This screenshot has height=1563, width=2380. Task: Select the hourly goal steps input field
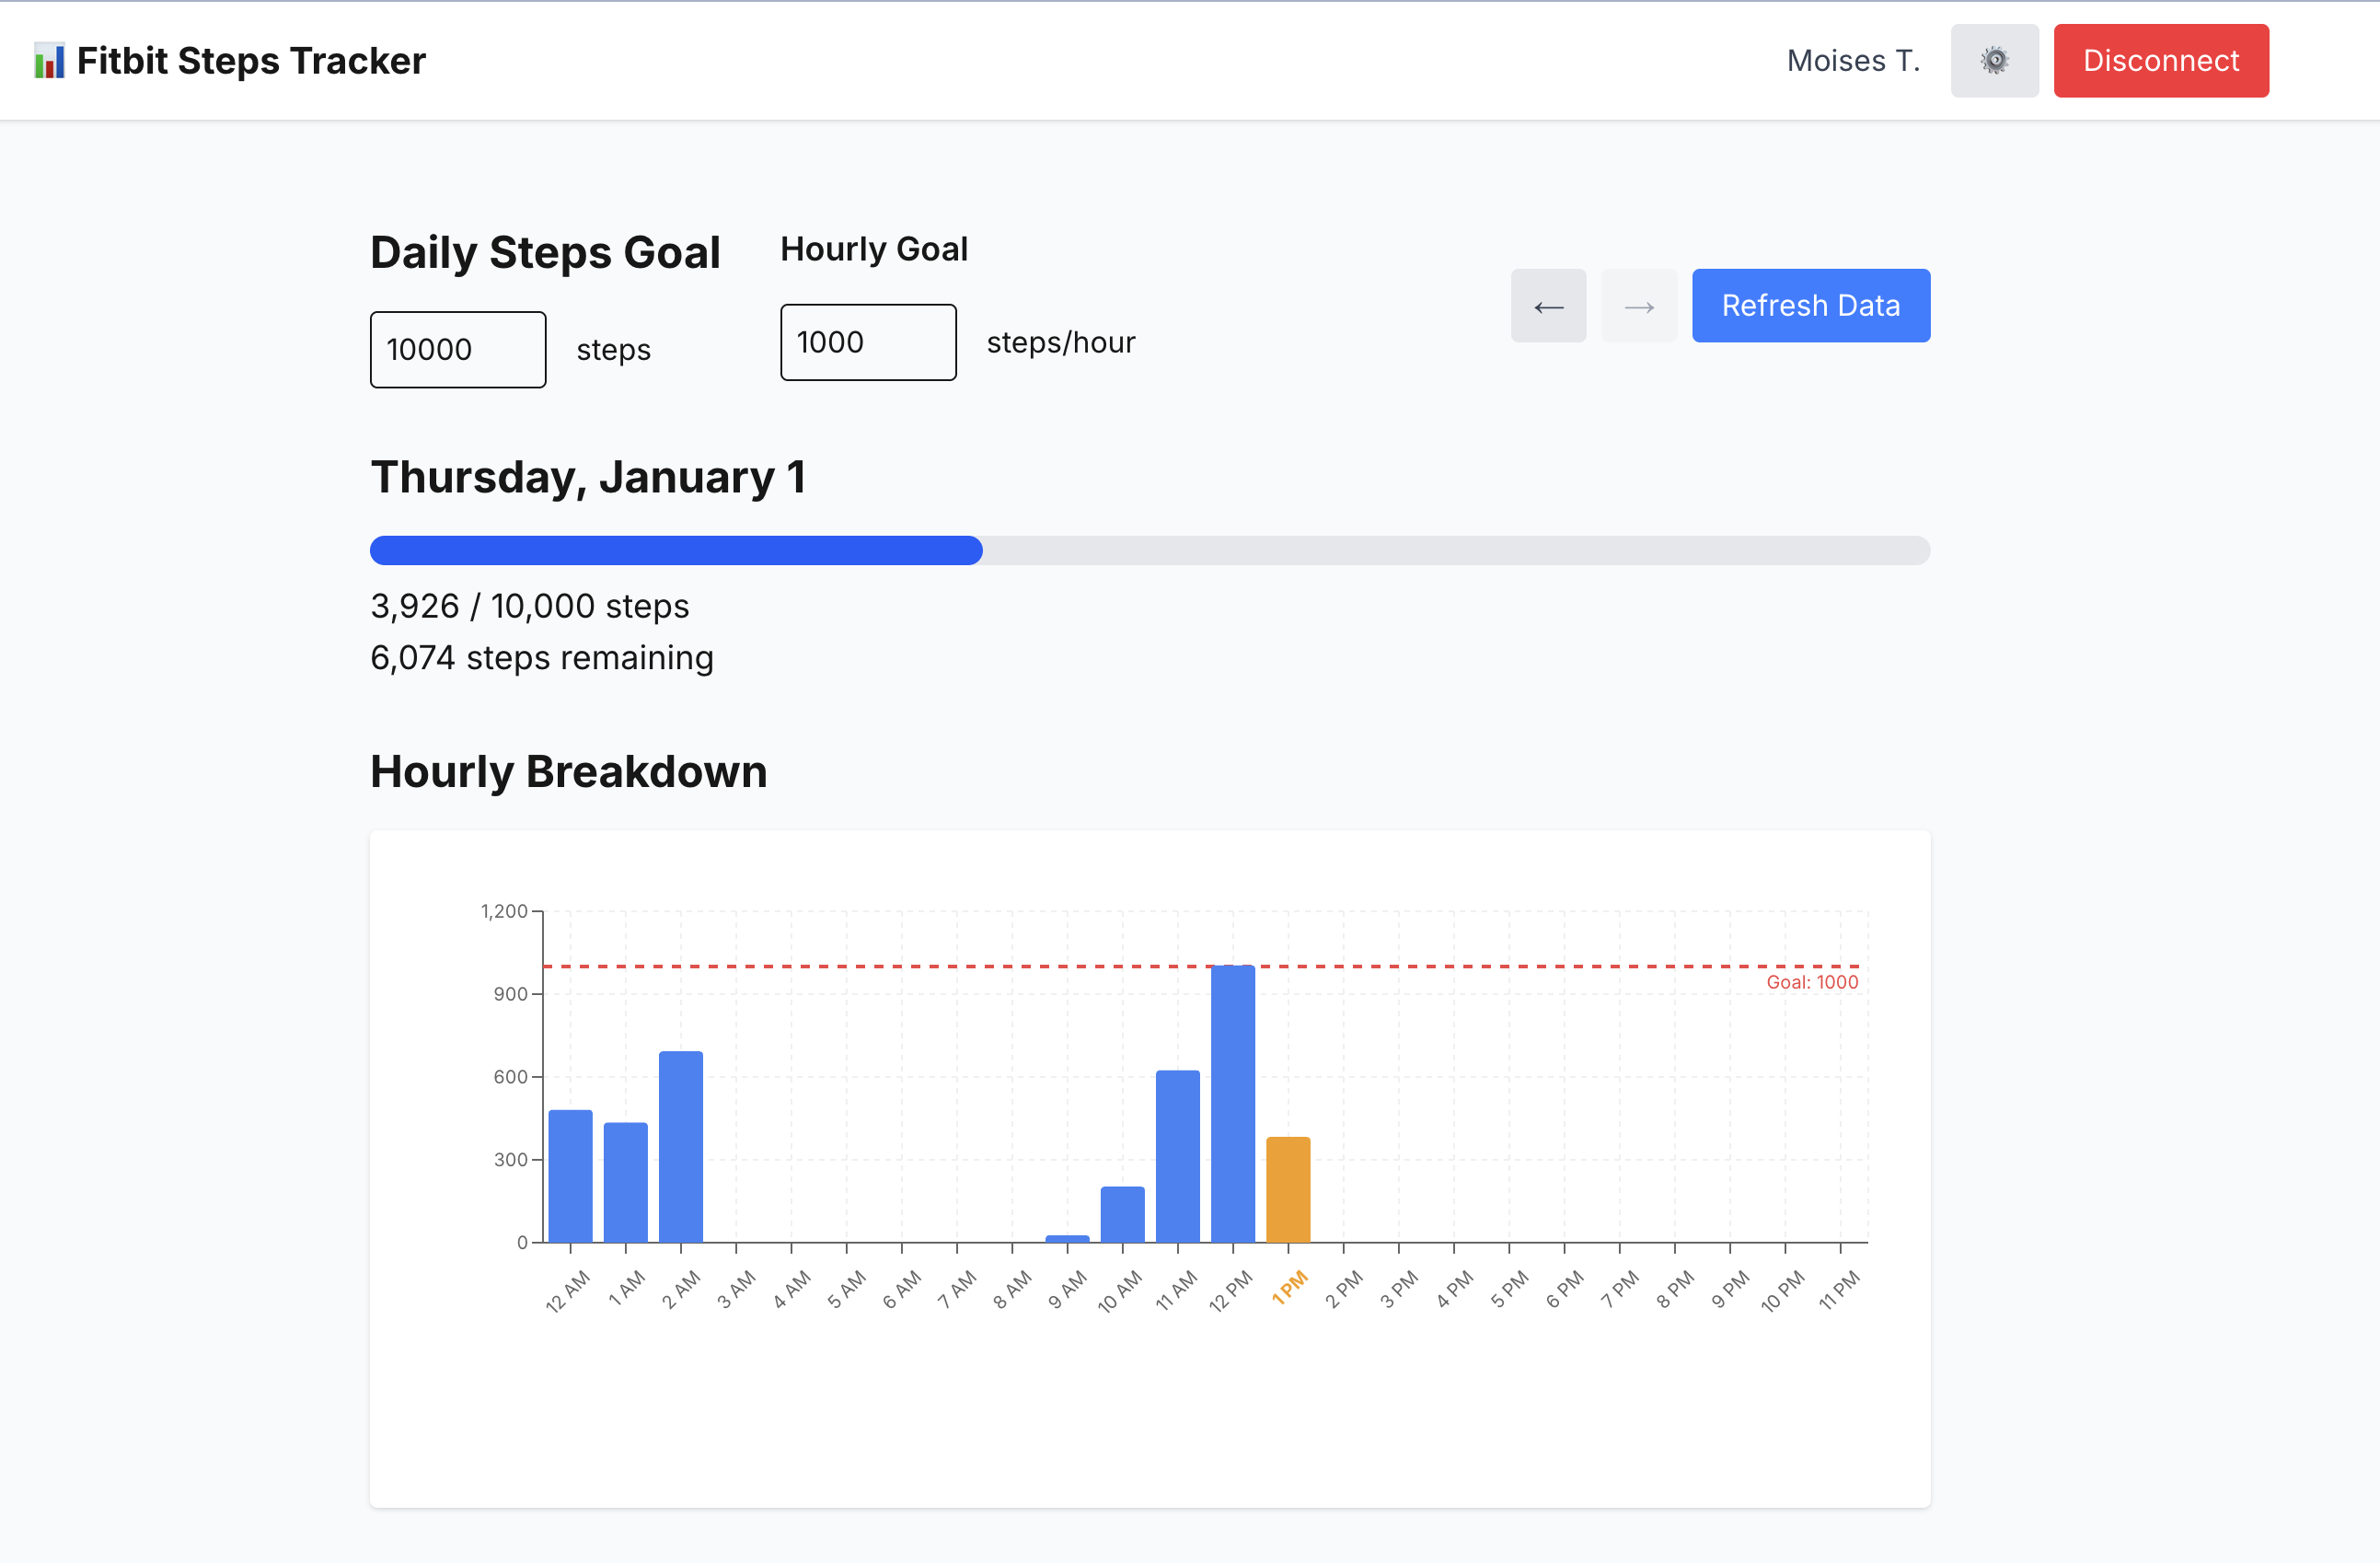pyautogui.click(x=867, y=342)
